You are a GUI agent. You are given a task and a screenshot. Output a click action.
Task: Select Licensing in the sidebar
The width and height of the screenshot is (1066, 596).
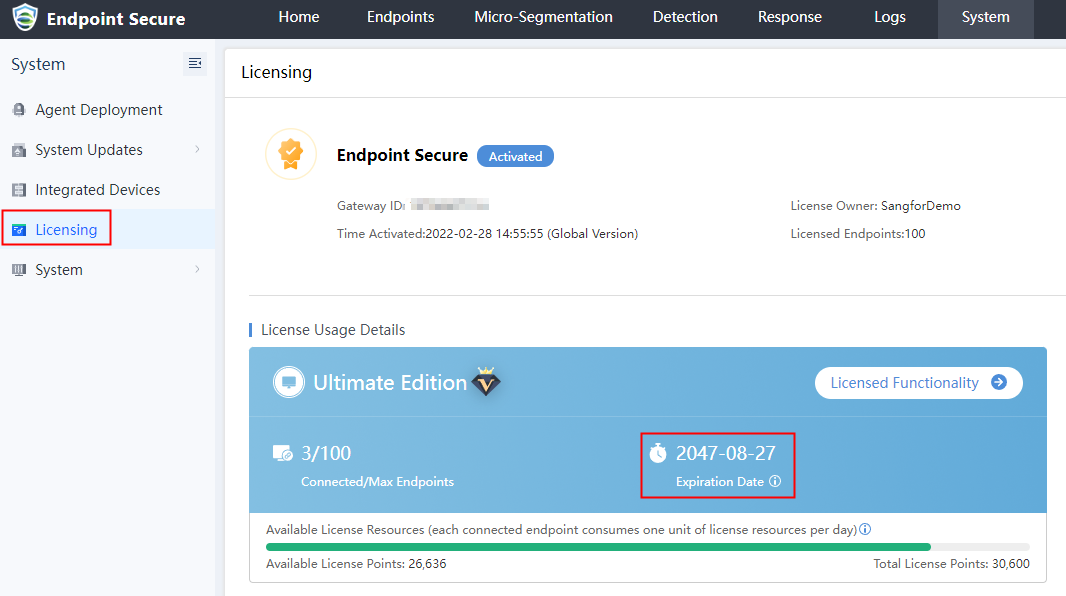tap(66, 230)
